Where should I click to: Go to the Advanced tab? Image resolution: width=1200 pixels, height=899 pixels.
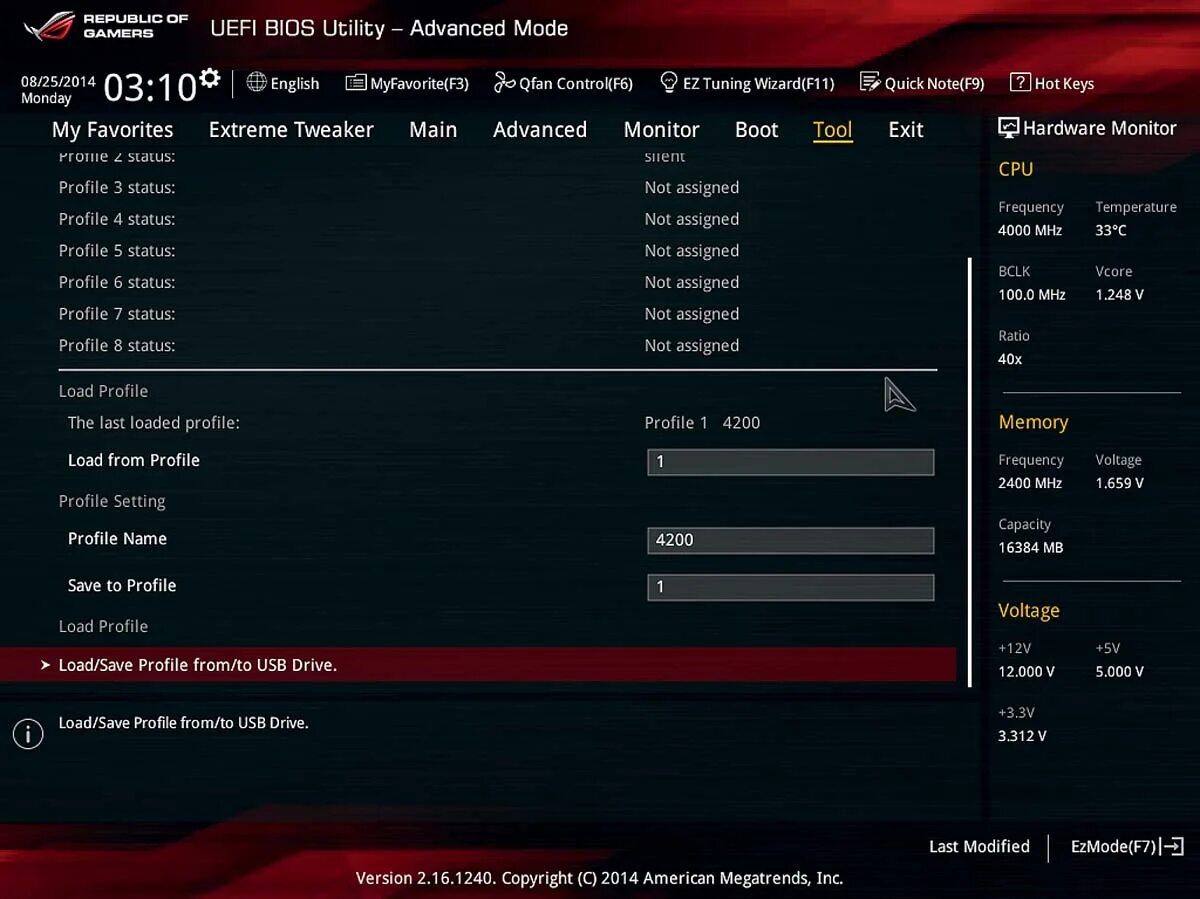pyautogui.click(x=540, y=130)
